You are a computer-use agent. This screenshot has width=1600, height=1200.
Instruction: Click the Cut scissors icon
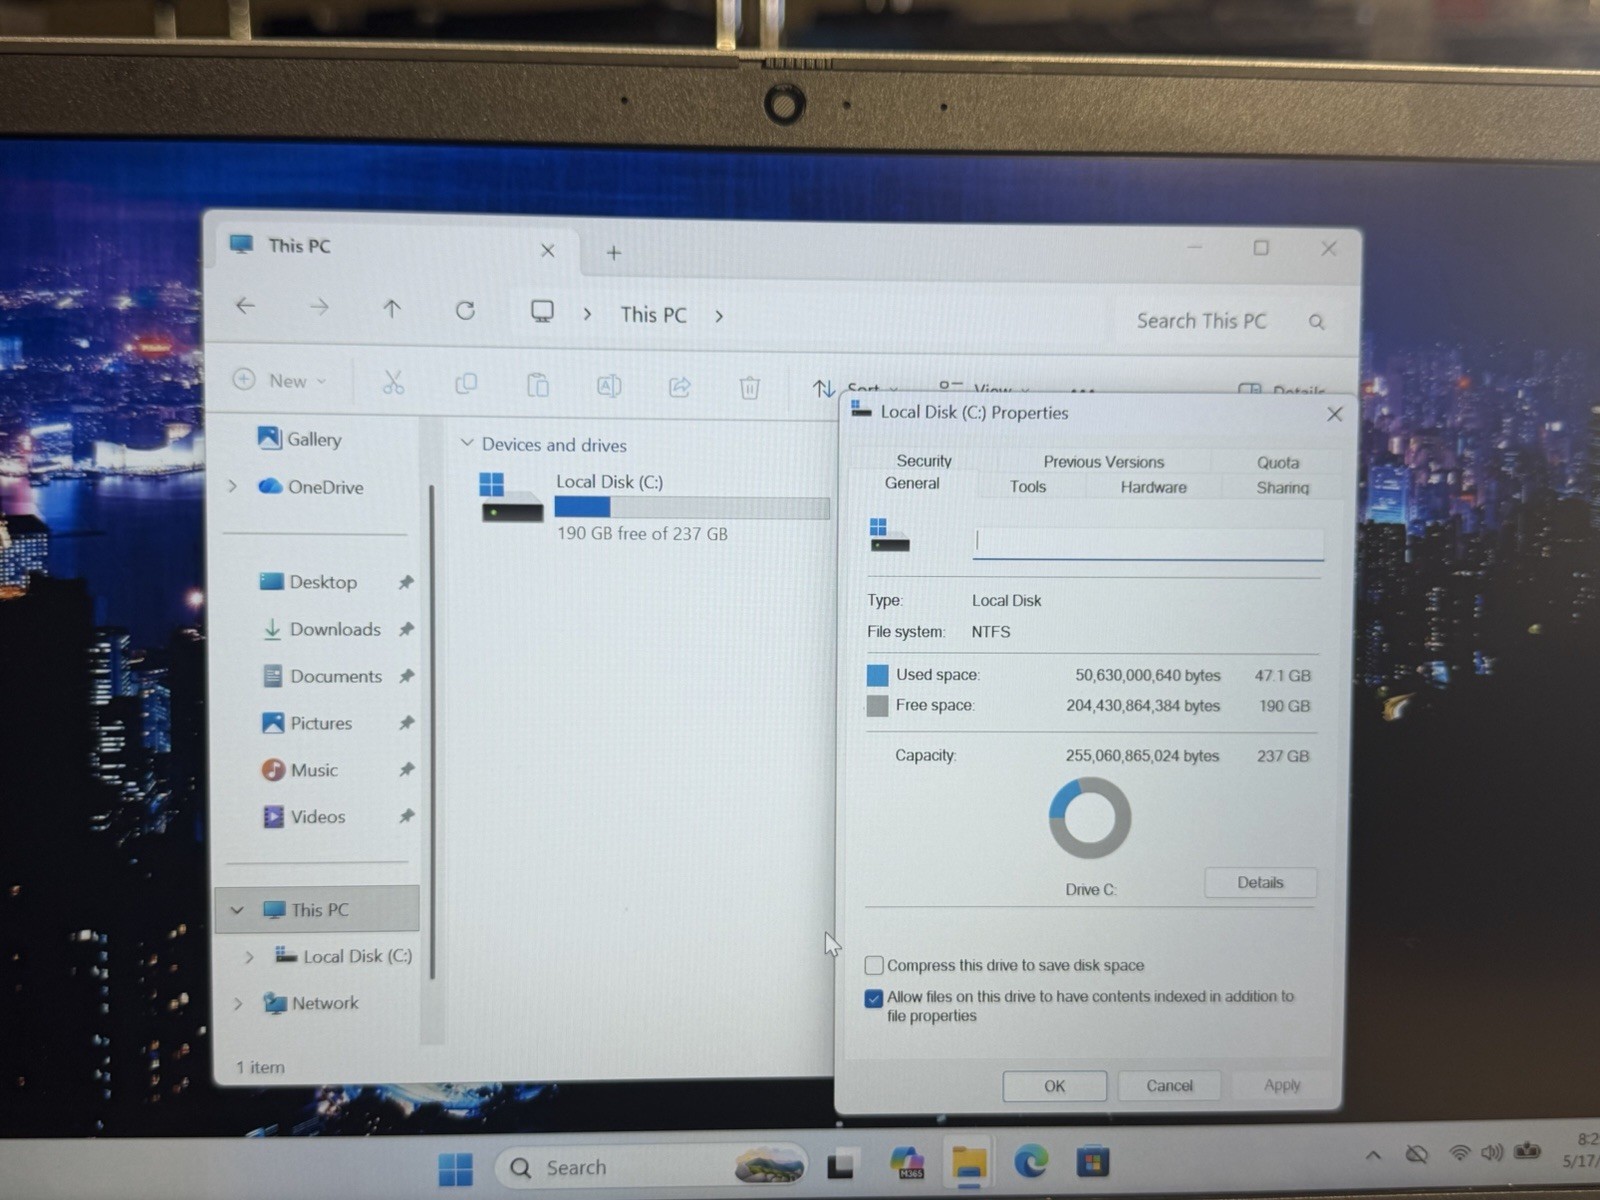[393, 382]
